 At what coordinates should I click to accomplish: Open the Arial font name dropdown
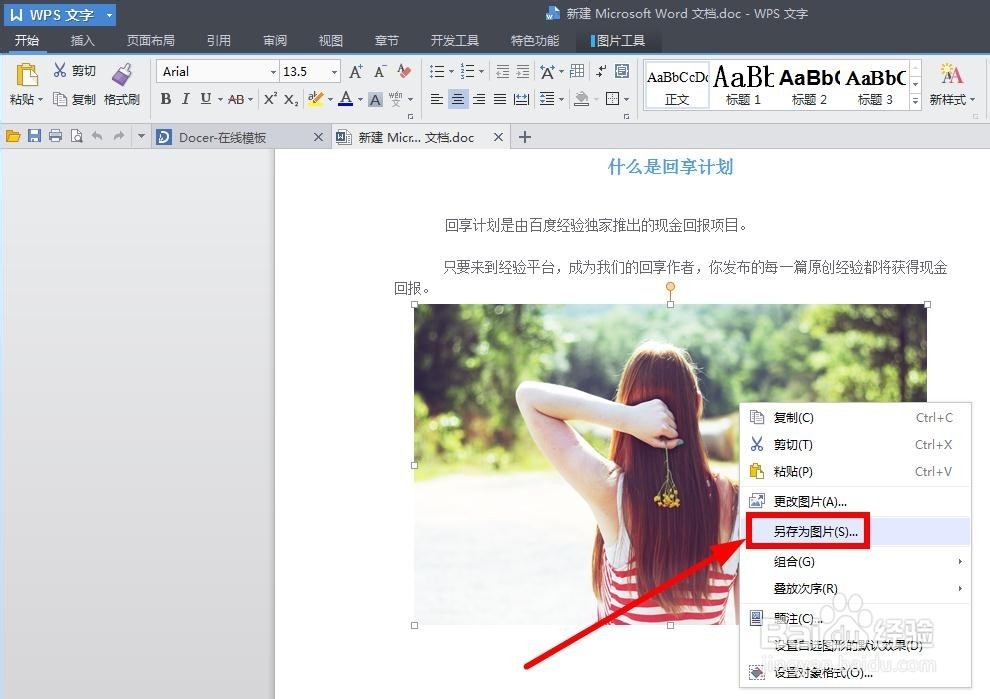[273, 72]
